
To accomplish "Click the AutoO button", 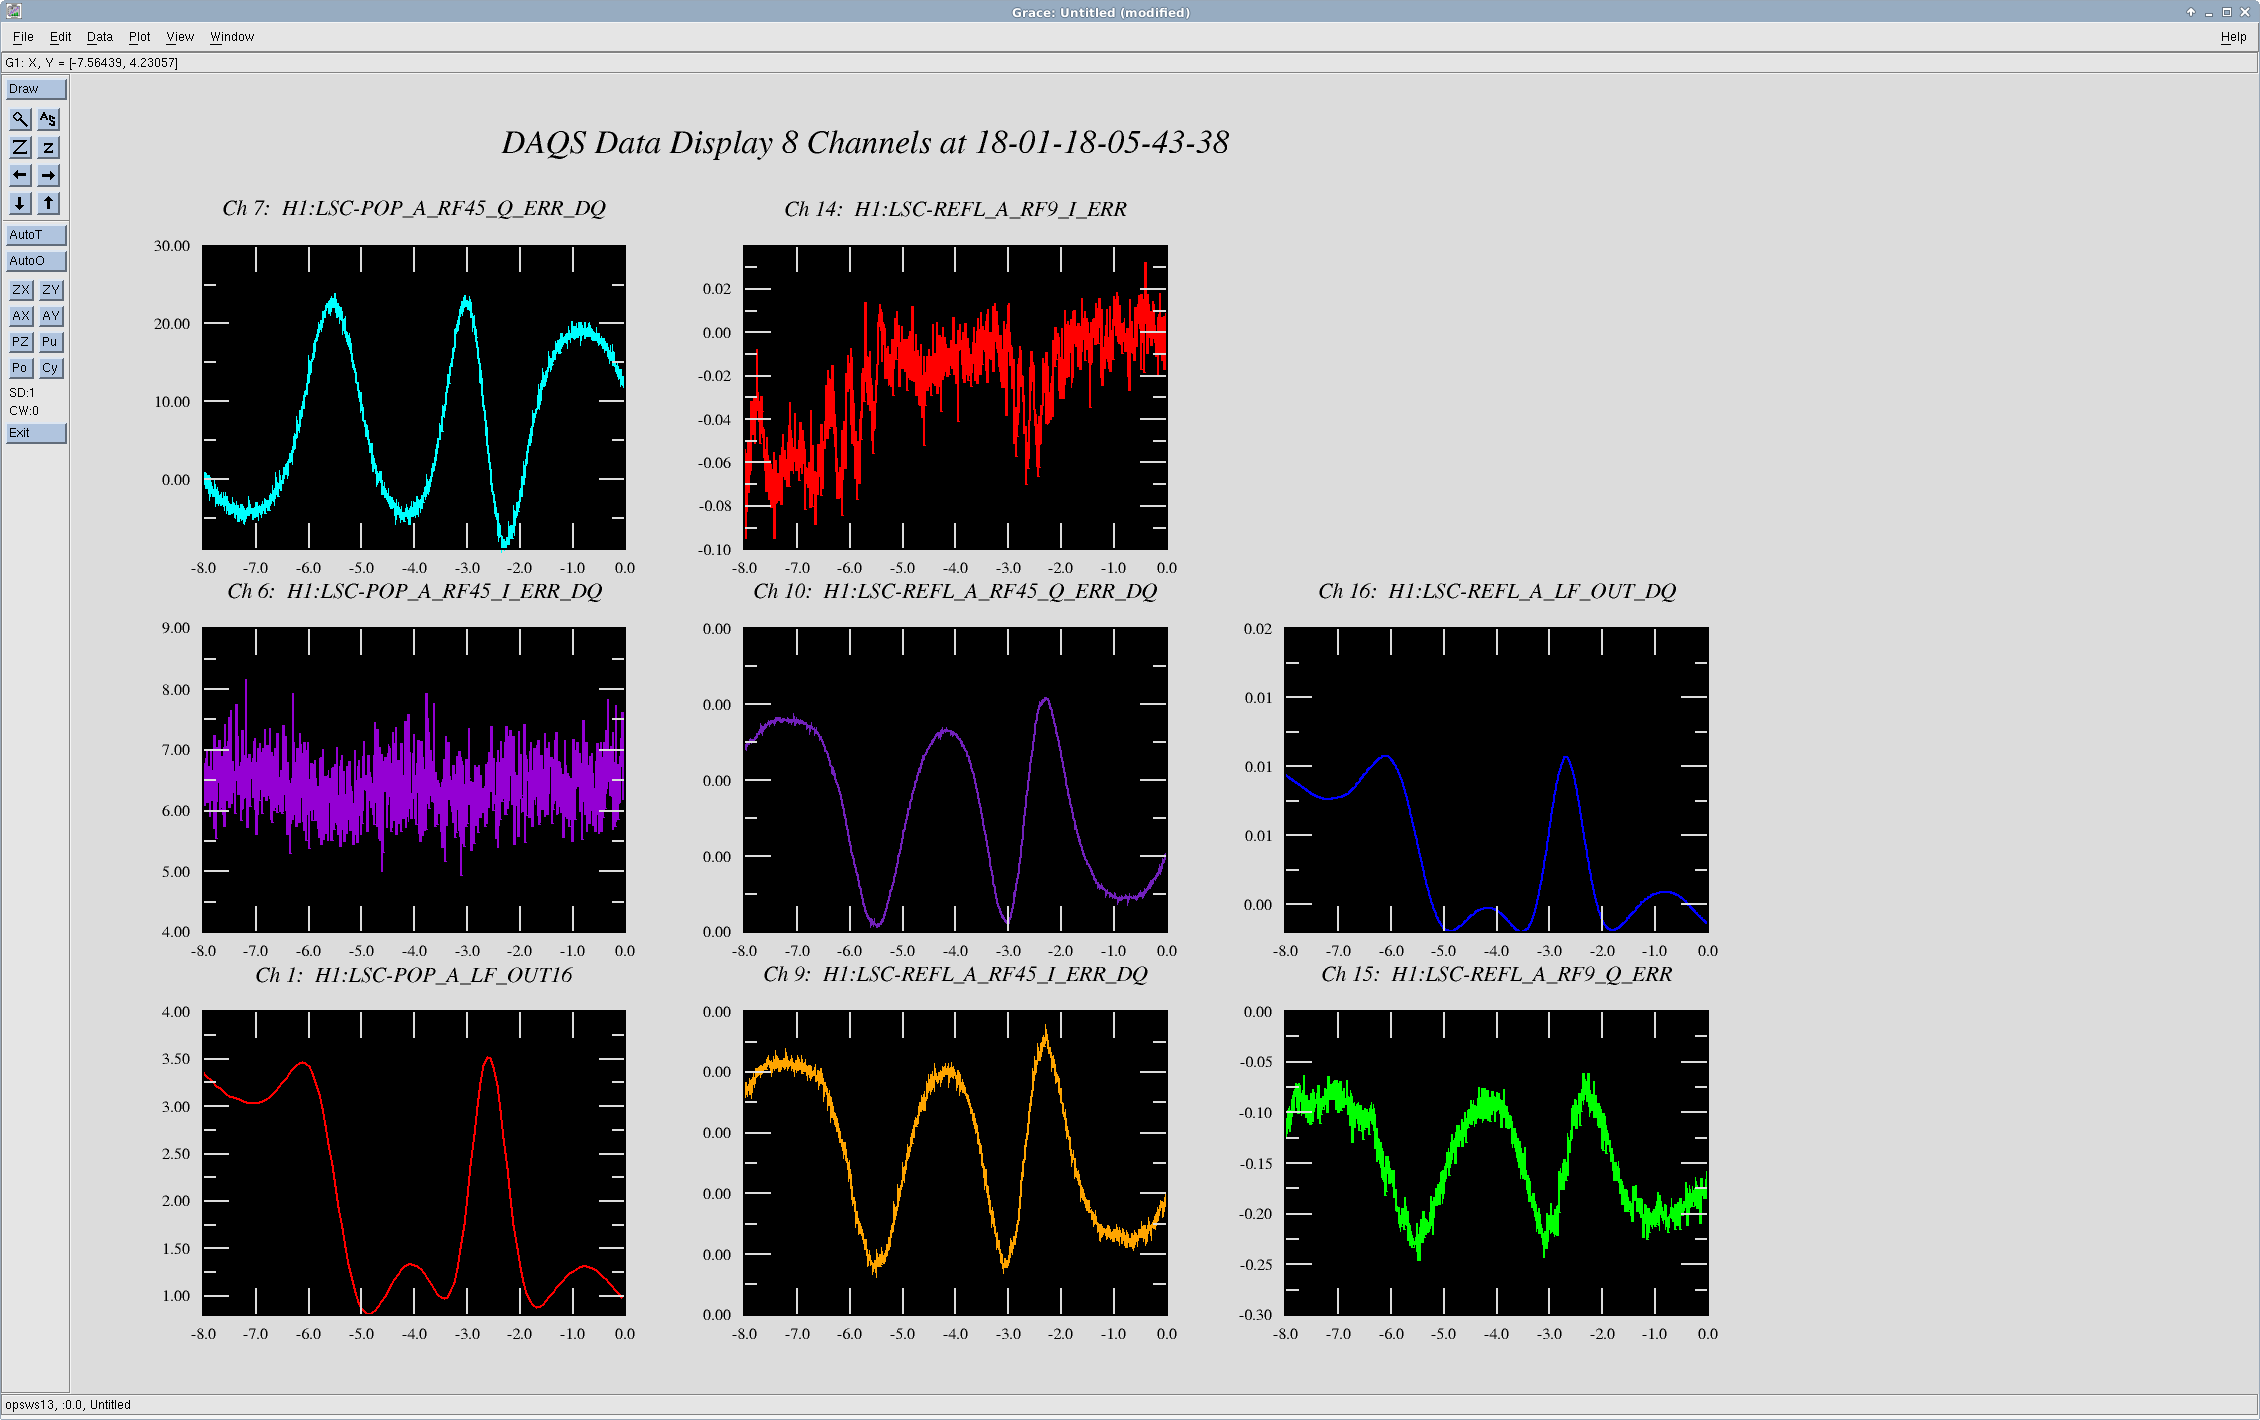I will coord(36,261).
